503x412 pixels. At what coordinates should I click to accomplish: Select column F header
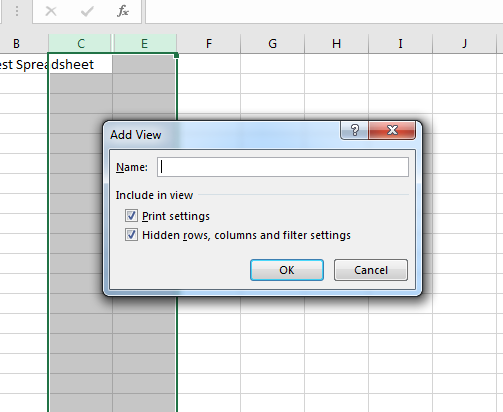tap(209, 43)
